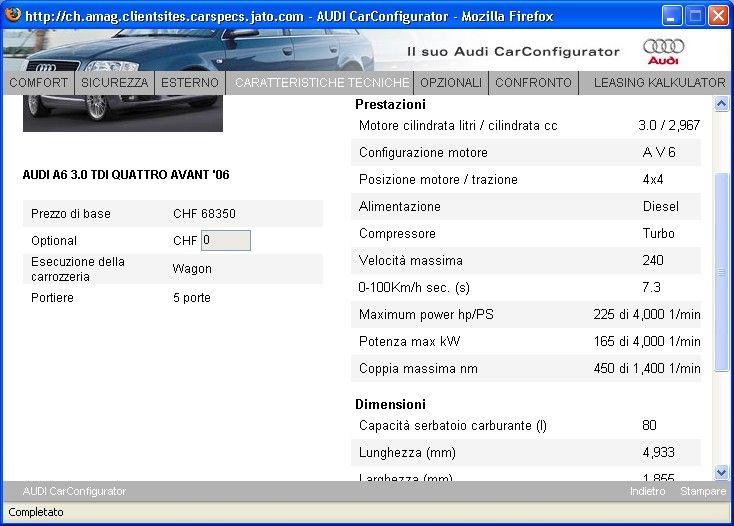Viewport: 734px width, 526px height.
Task: Click the '4x4' traction value
Action: (653, 180)
